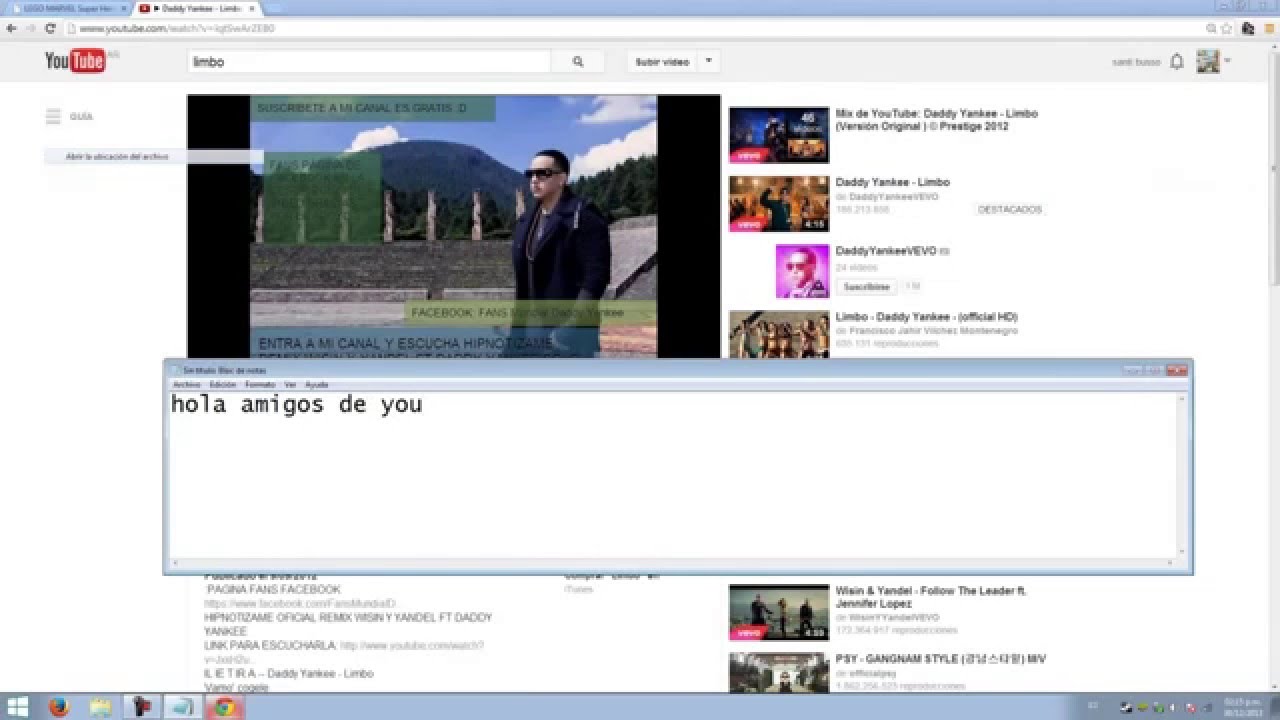Click the 'santi busso' username
The width and height of the screenshot is (1280, 720).
coord(1136,62)
